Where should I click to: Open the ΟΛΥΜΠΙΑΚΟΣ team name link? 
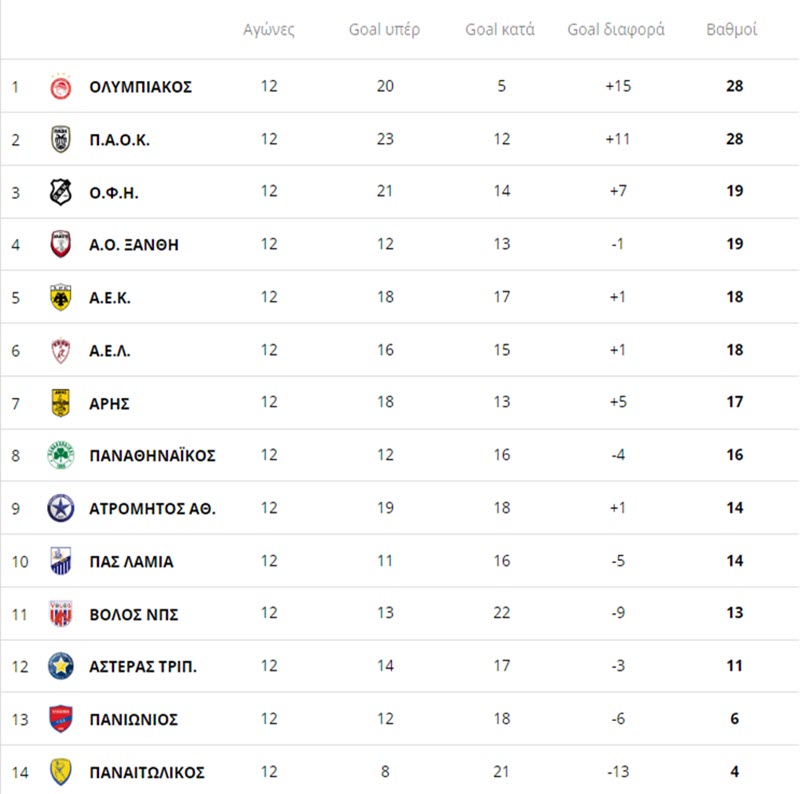(x=140, y=87)
